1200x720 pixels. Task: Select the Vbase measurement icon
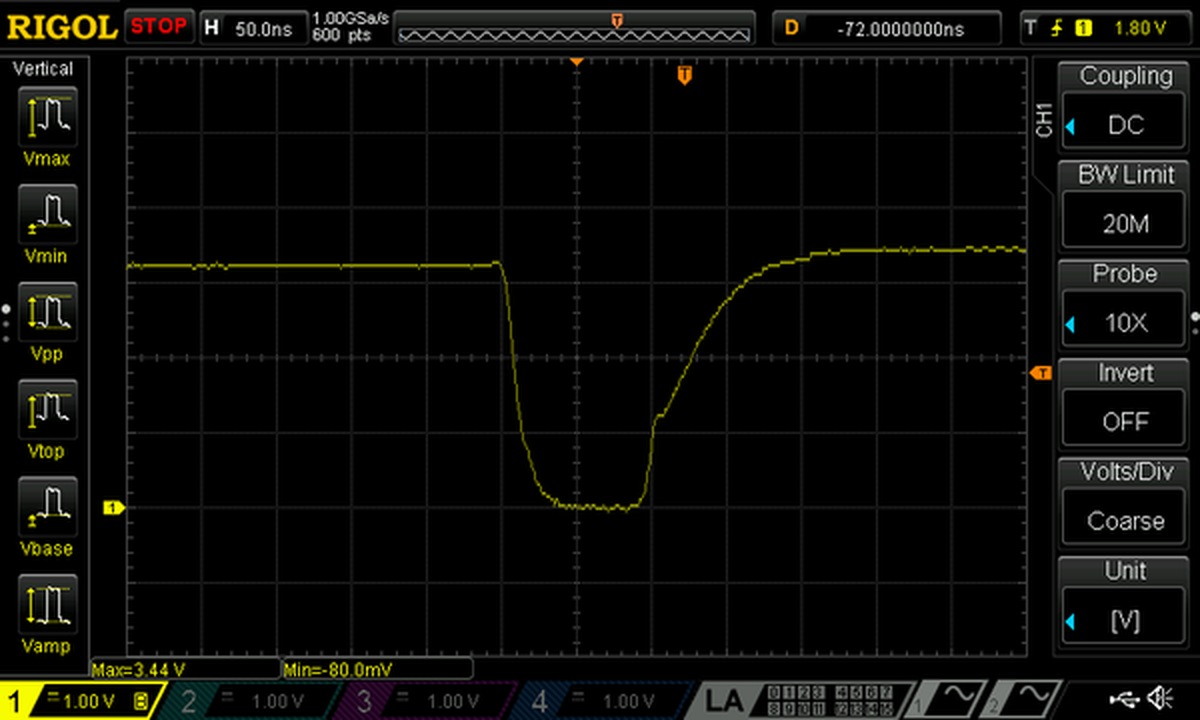pos(47,507)
